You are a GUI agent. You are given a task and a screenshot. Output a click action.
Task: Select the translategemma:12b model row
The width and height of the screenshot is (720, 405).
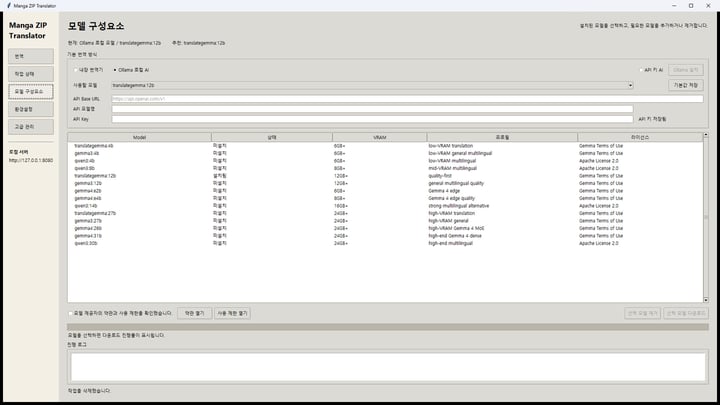(x=385, y=176)
